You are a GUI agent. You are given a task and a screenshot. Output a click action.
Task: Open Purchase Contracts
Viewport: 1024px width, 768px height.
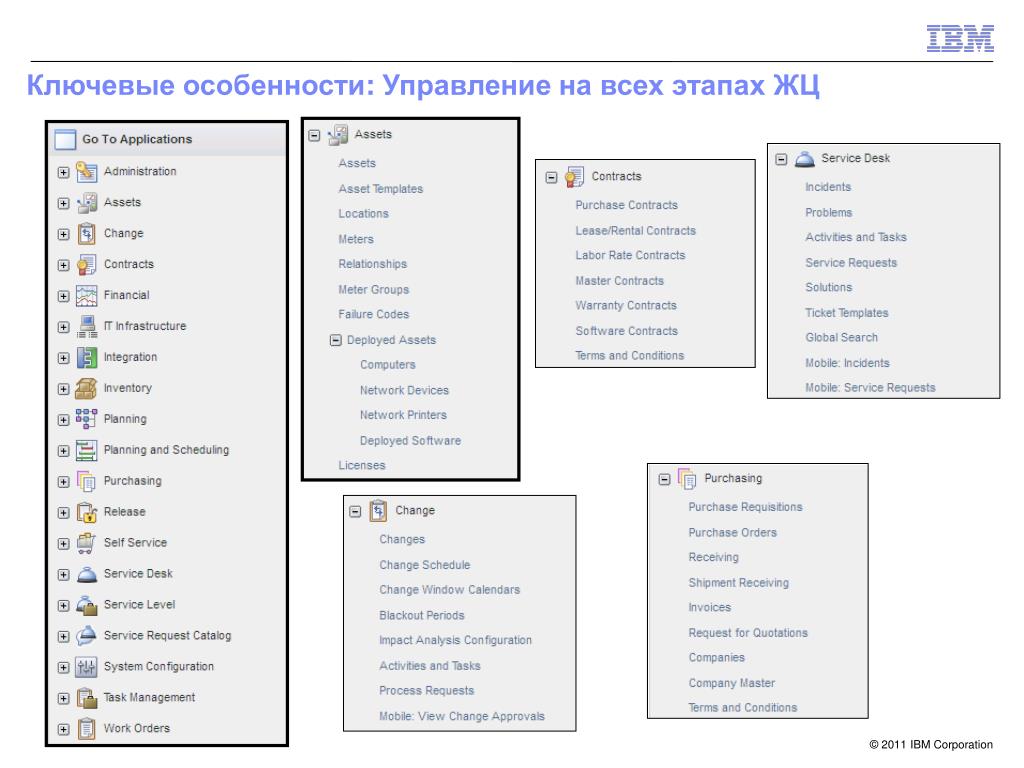click(626, 205)
